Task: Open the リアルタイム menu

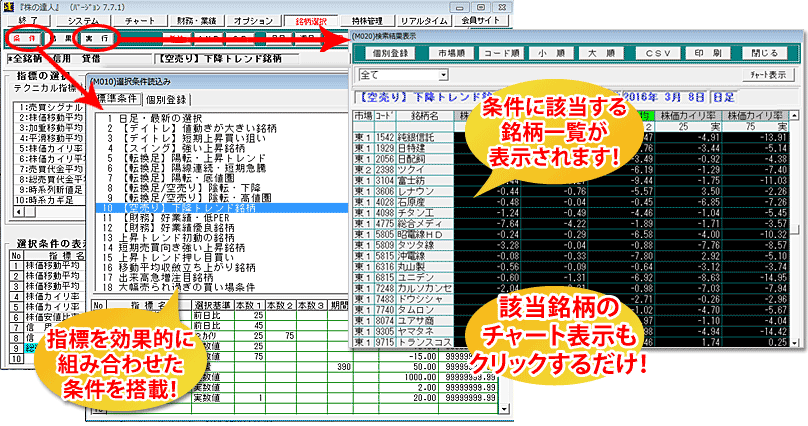Action: pos(424,21)
